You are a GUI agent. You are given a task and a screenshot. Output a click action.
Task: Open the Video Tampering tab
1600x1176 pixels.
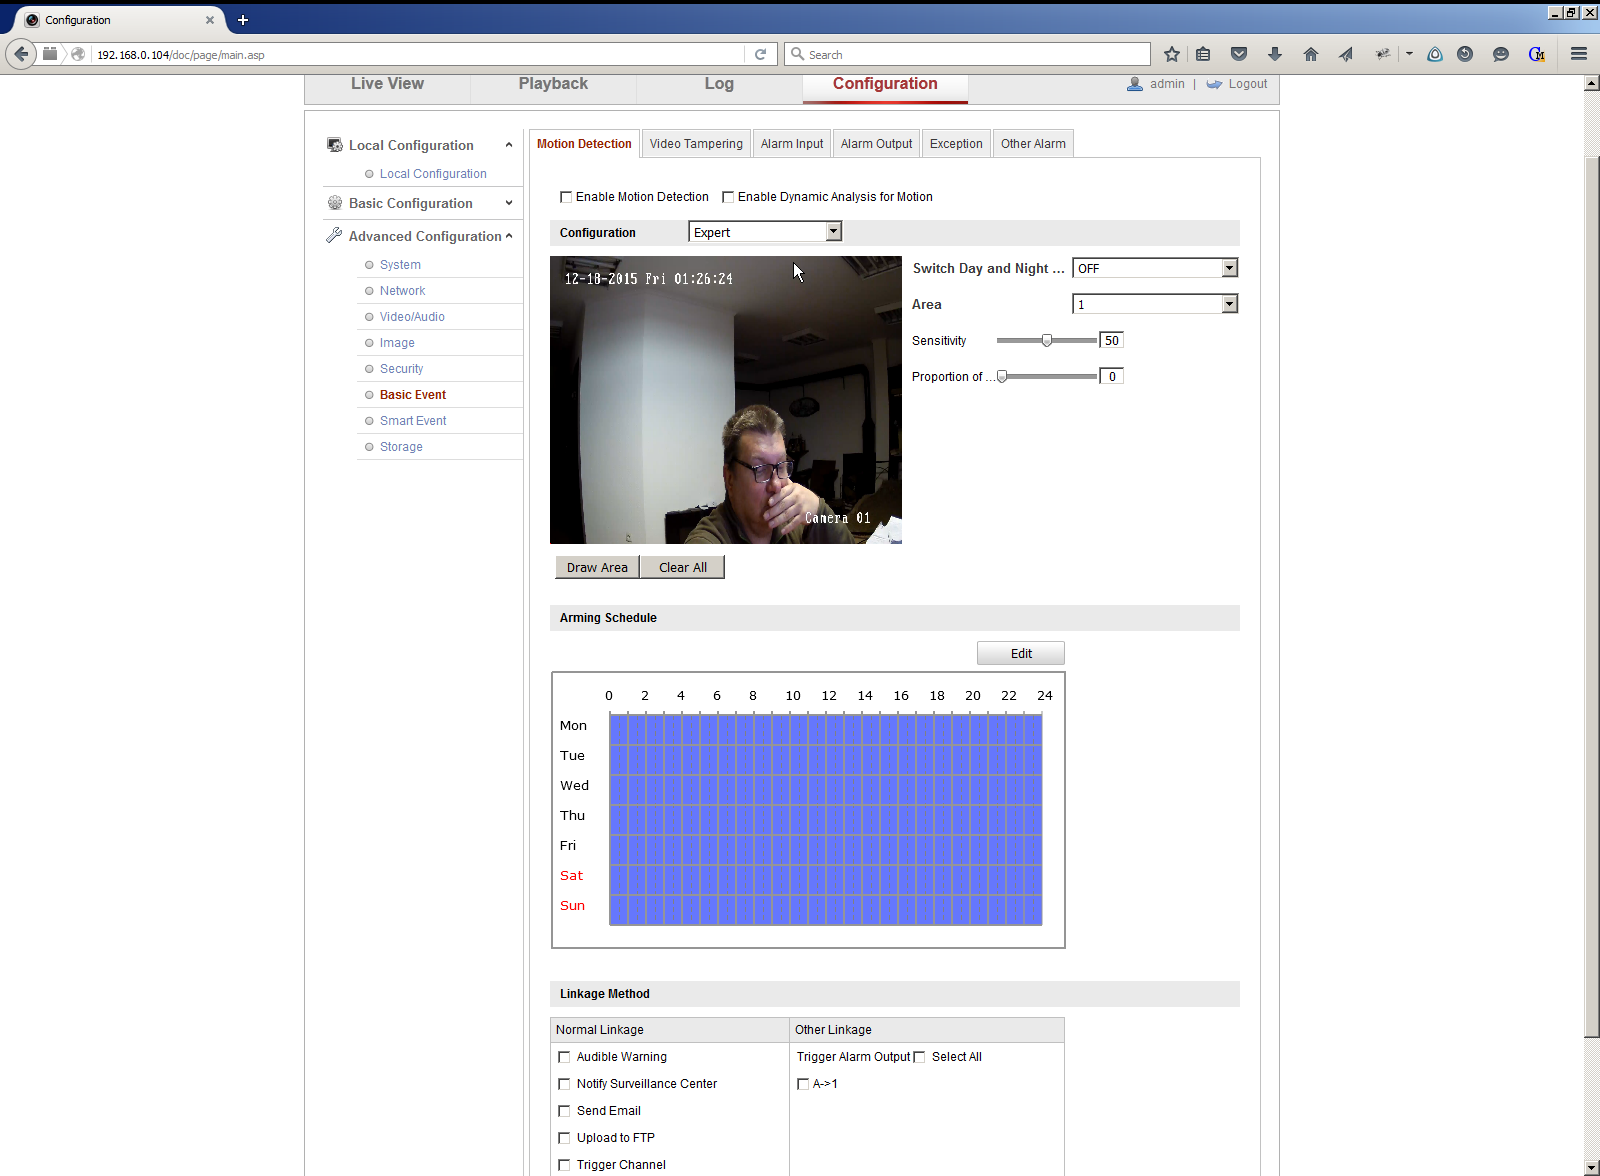click(x=696, y=144)
